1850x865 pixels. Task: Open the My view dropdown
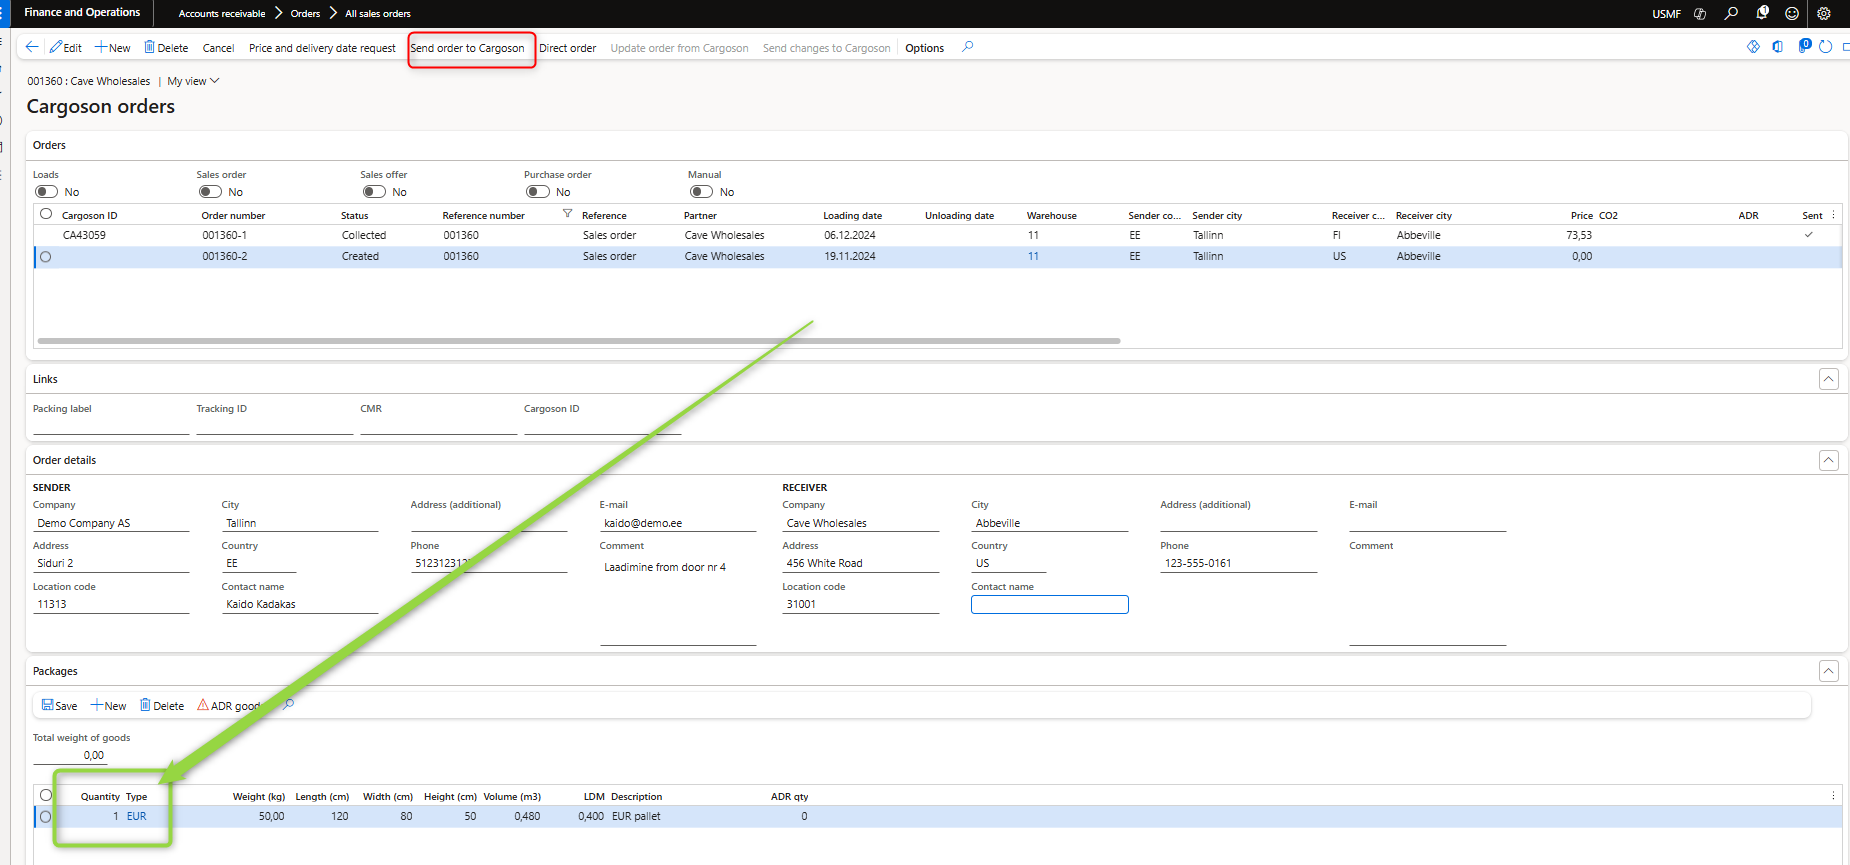[x=193, y=81]
